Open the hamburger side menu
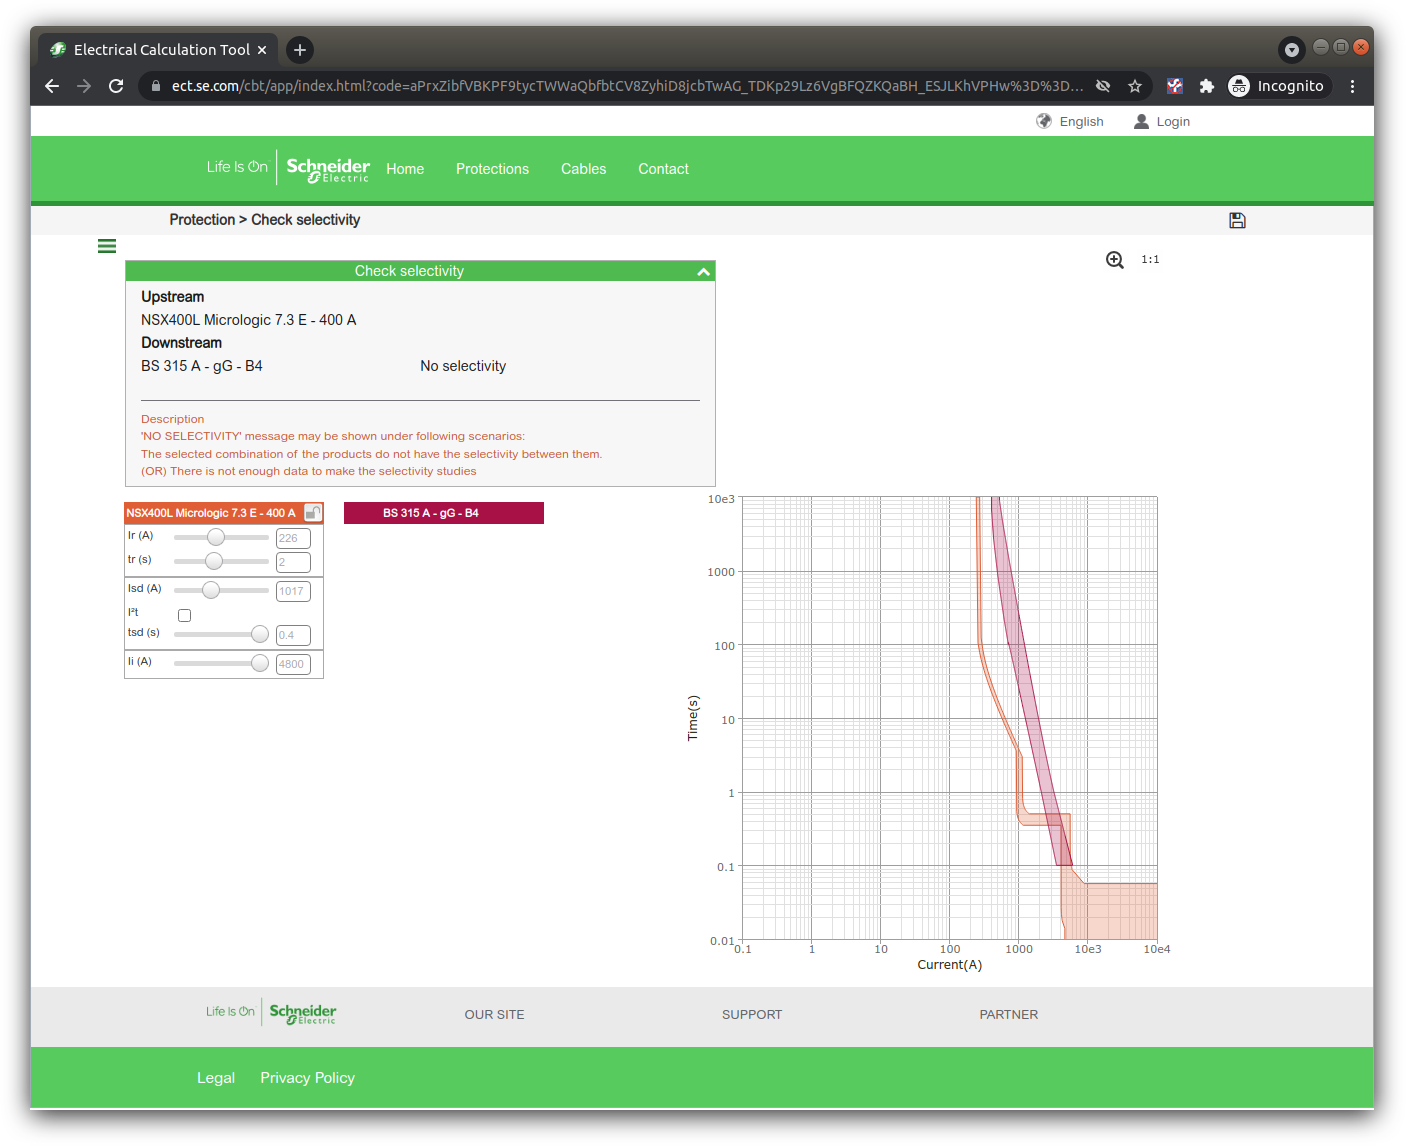1406x1146 pixels. tap(107, 246)
